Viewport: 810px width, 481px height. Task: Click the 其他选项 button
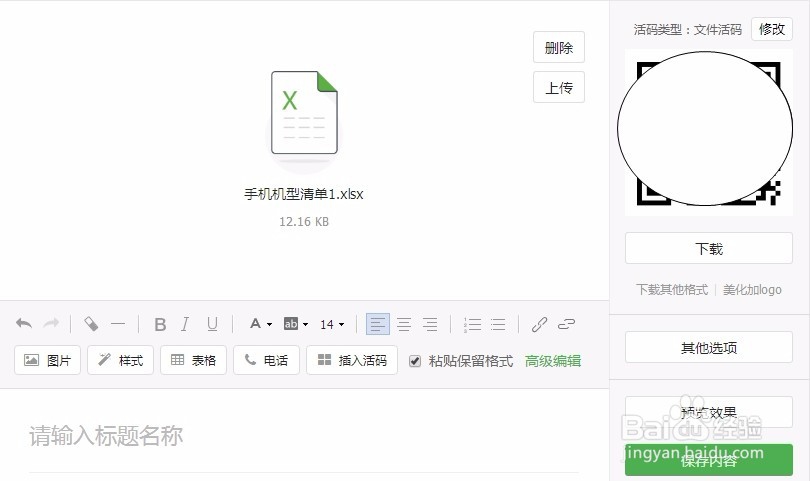[709, 347]
